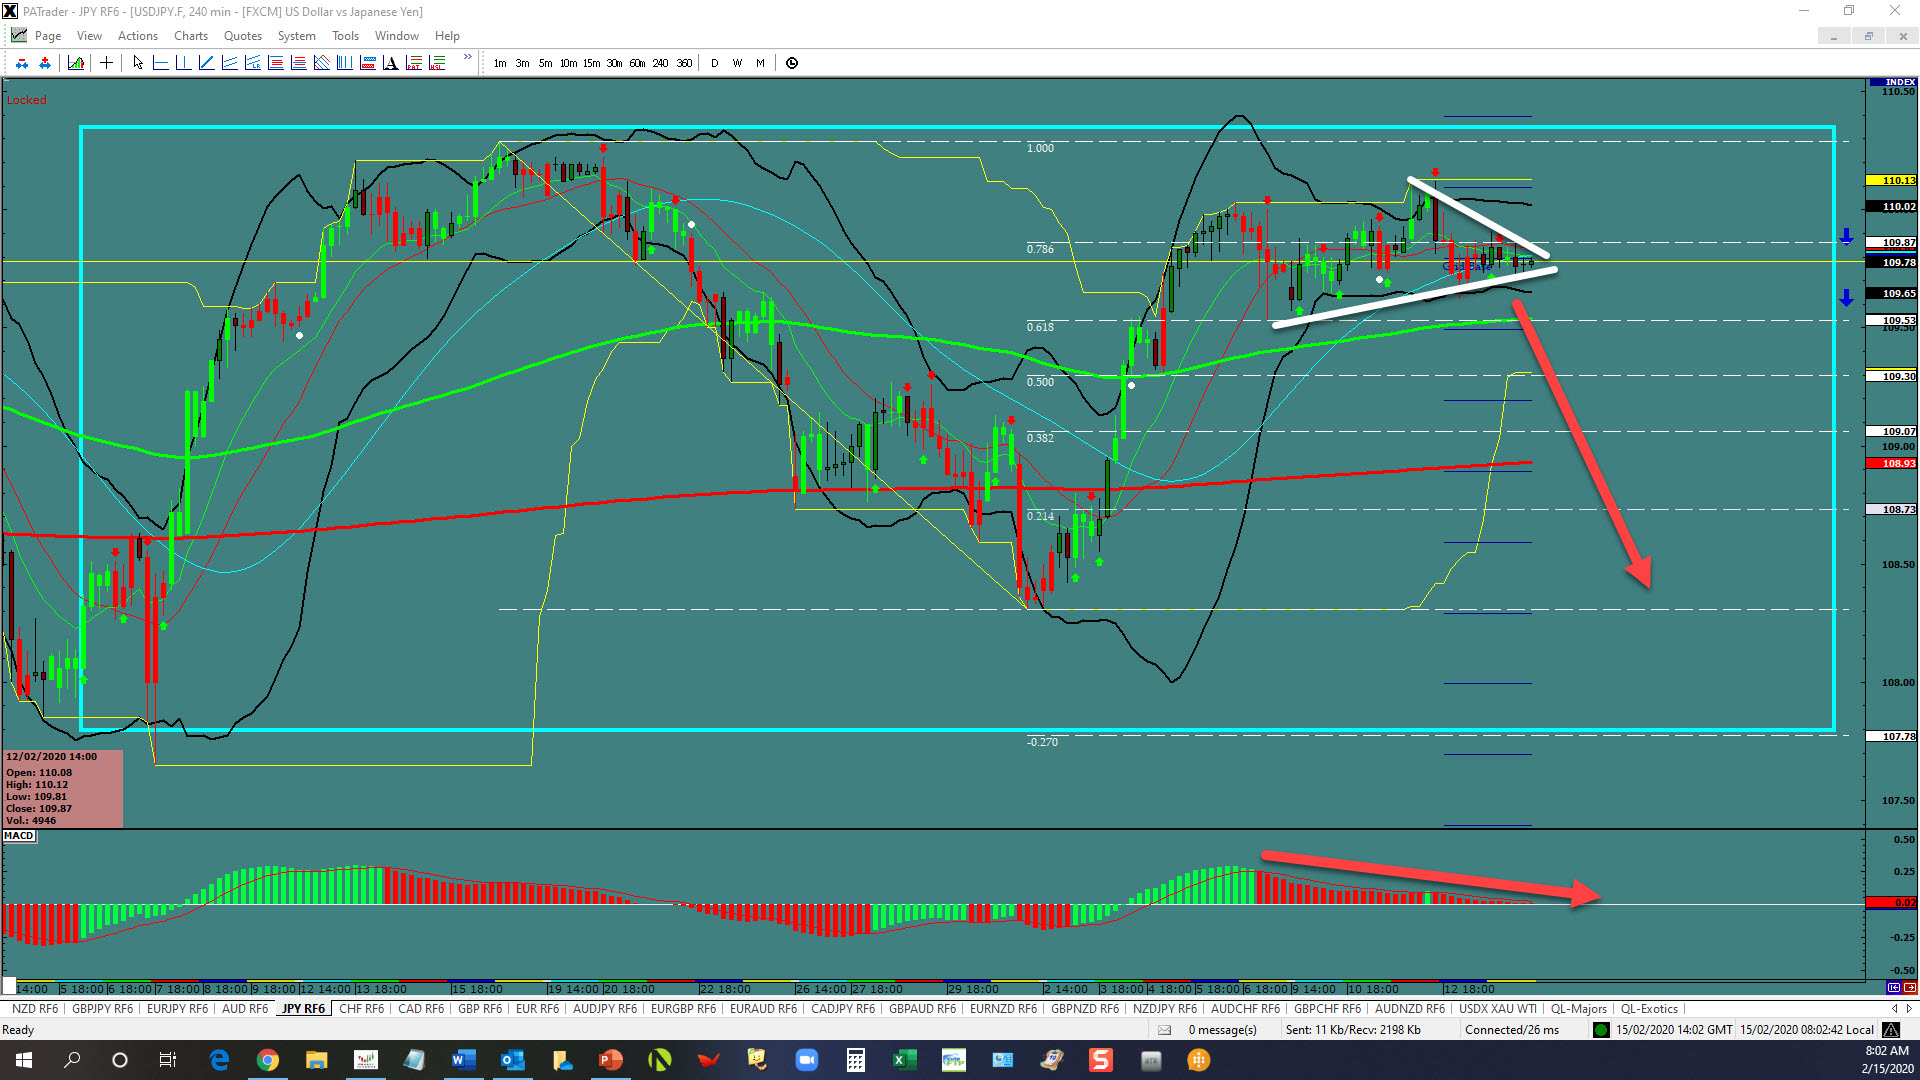Click the zoom out chart icon
1920x1080 pixels.
[22, 63]
